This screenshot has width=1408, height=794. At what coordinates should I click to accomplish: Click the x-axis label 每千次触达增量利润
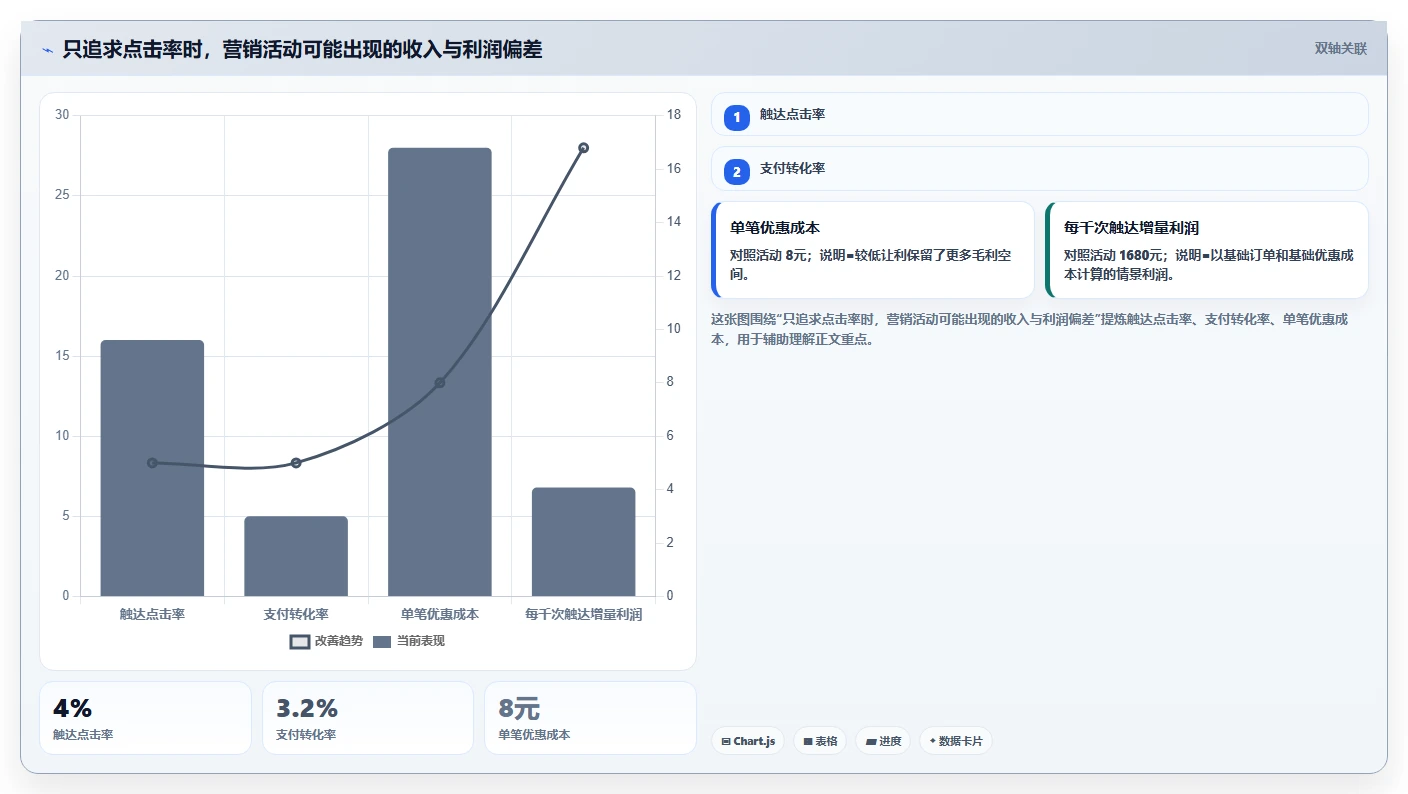(583, 614)
